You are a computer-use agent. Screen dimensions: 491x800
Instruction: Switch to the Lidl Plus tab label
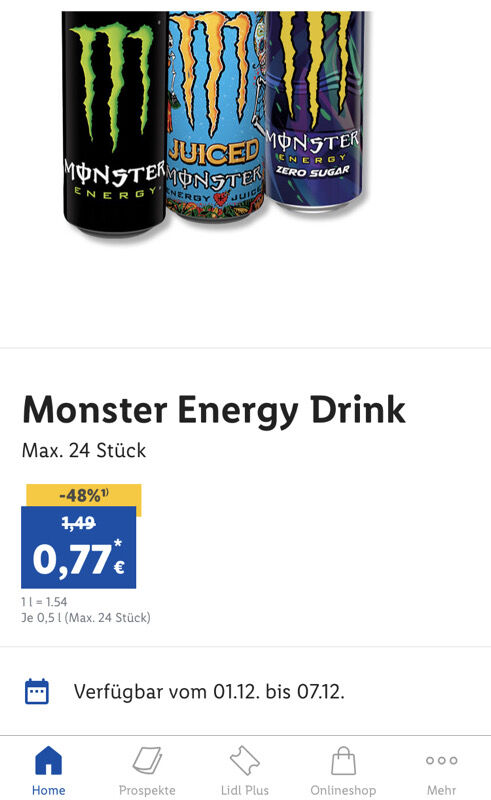tap(244, 790)
